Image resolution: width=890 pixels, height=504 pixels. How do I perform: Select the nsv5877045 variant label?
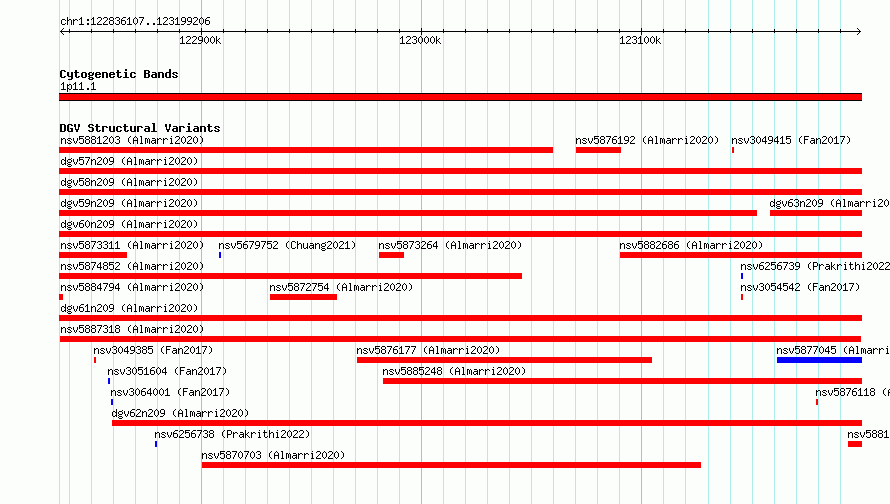pos(833,350)
